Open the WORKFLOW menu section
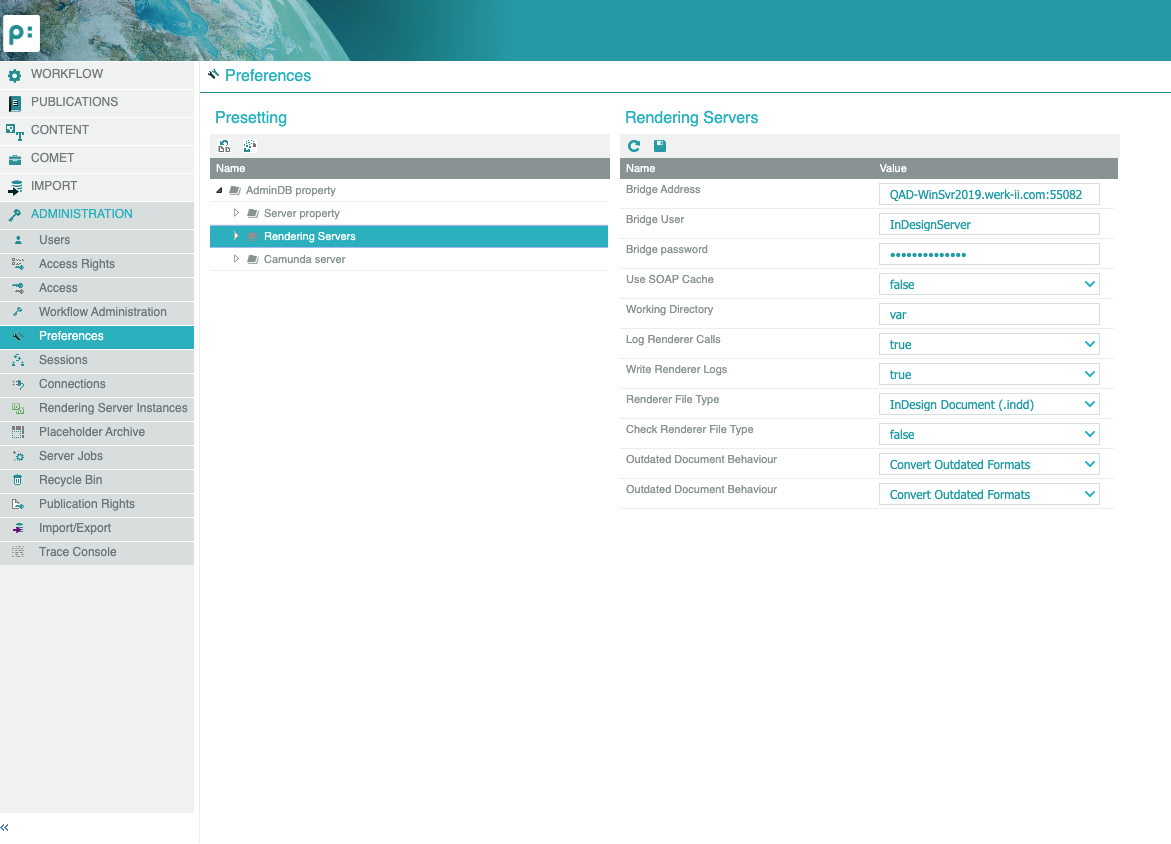The height and width of the screenshot is (844, 1171). (x=66, y=74)
